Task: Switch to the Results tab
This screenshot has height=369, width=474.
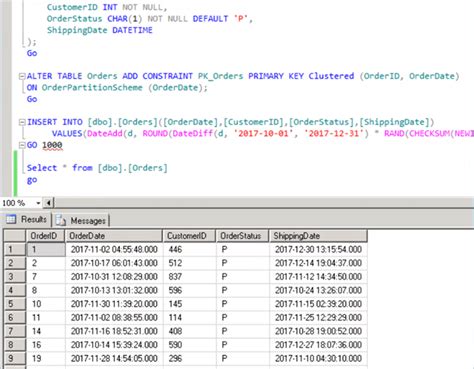Action: point(26,220)
